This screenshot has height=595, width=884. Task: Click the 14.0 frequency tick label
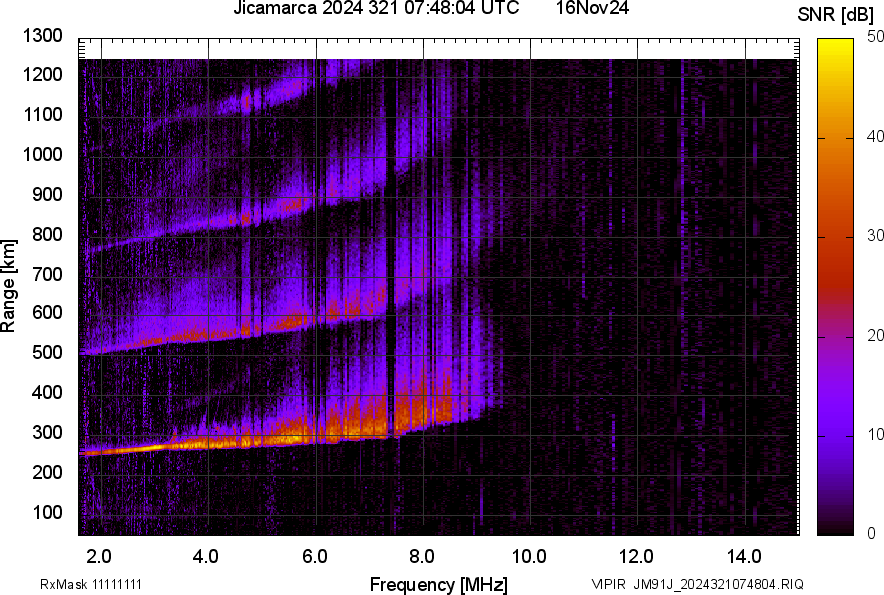click(744, 557)
